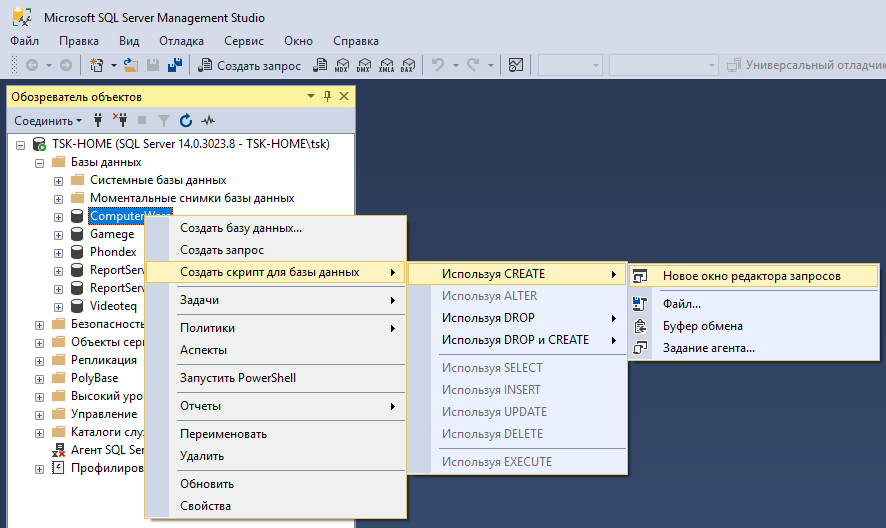Click the Refresh icon in Object Explorer toolbar
Image resolution: width=886 pixels, height=528 pixels.
[x=186, y=120]
